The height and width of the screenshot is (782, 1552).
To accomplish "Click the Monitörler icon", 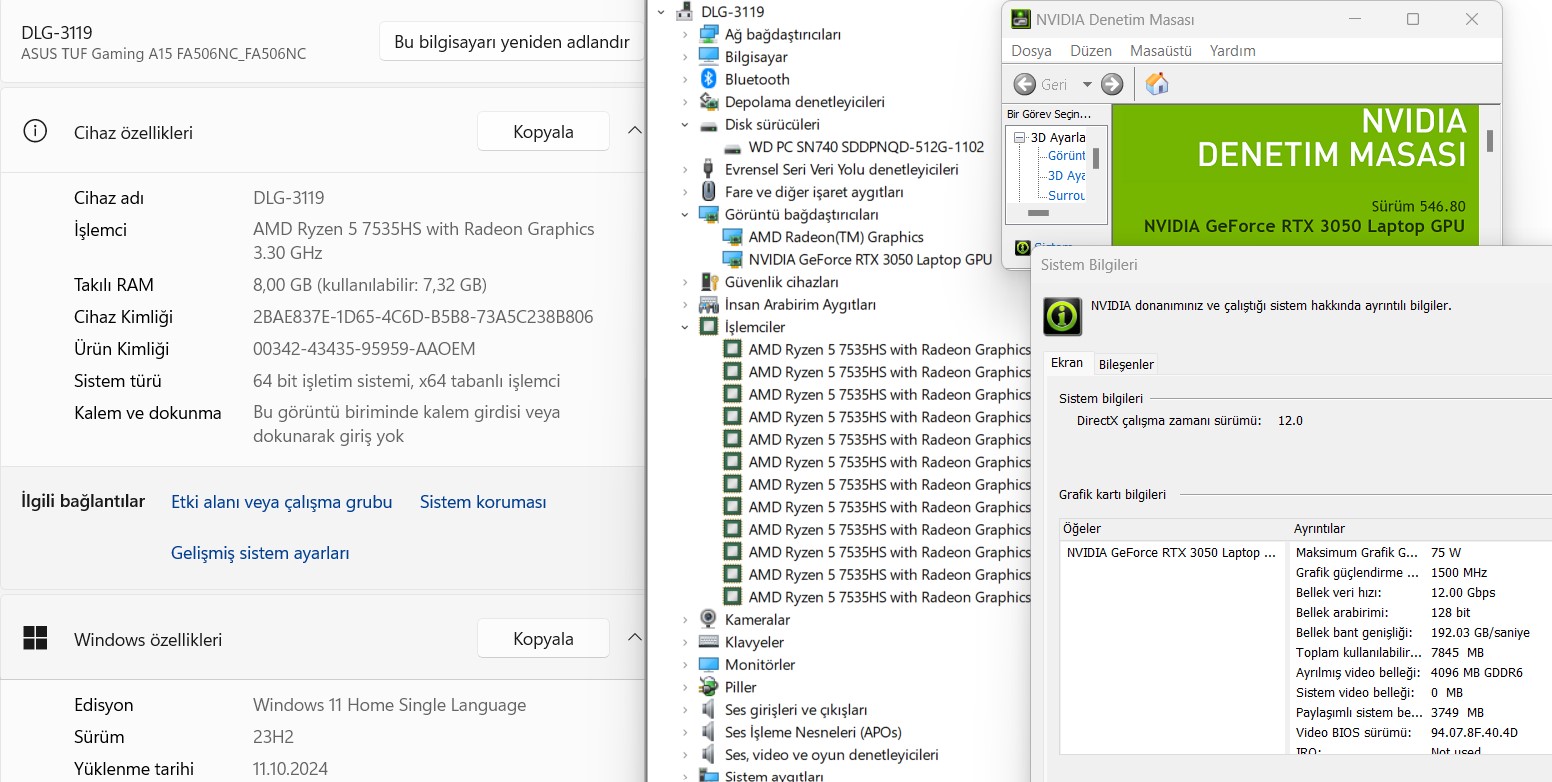I will [x=709, y=665].
